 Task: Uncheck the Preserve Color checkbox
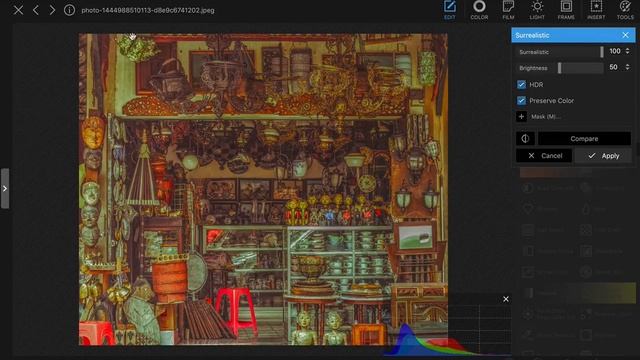pyautogui.click(x=521, y=100)
